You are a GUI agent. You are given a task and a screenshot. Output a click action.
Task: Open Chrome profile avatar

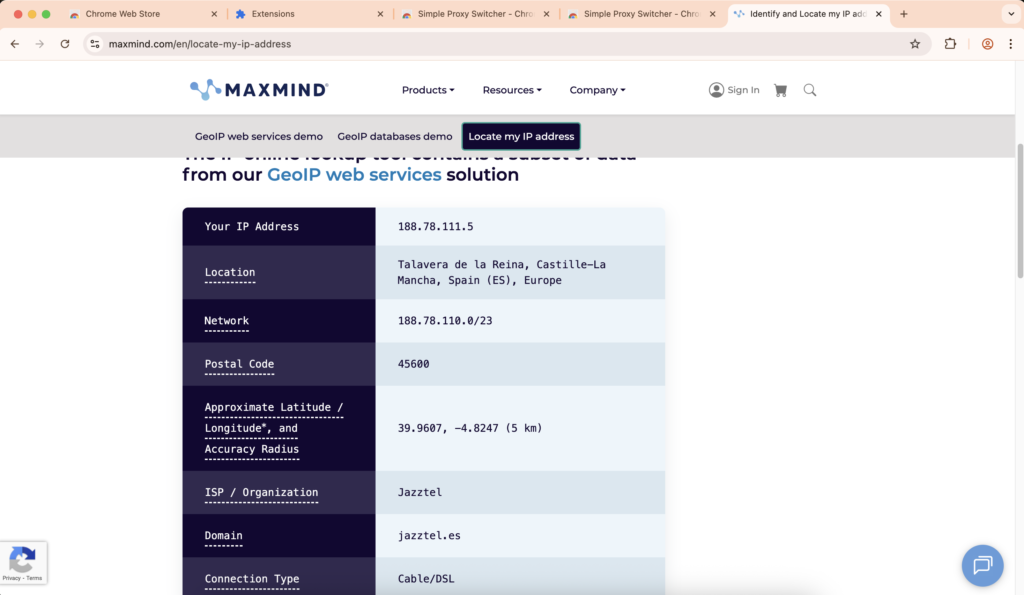pyautogui.click(x=987, y=44)
